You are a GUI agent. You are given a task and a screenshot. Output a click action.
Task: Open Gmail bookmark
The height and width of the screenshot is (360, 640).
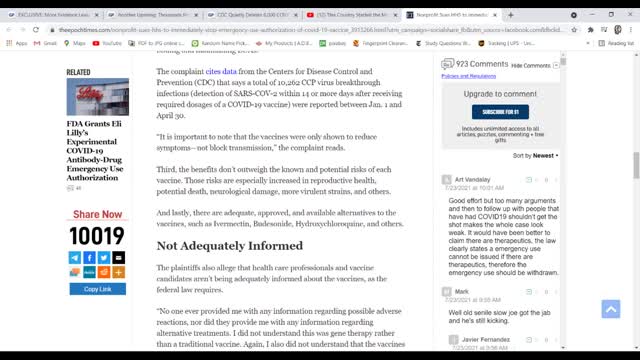(x=45, y=43)
